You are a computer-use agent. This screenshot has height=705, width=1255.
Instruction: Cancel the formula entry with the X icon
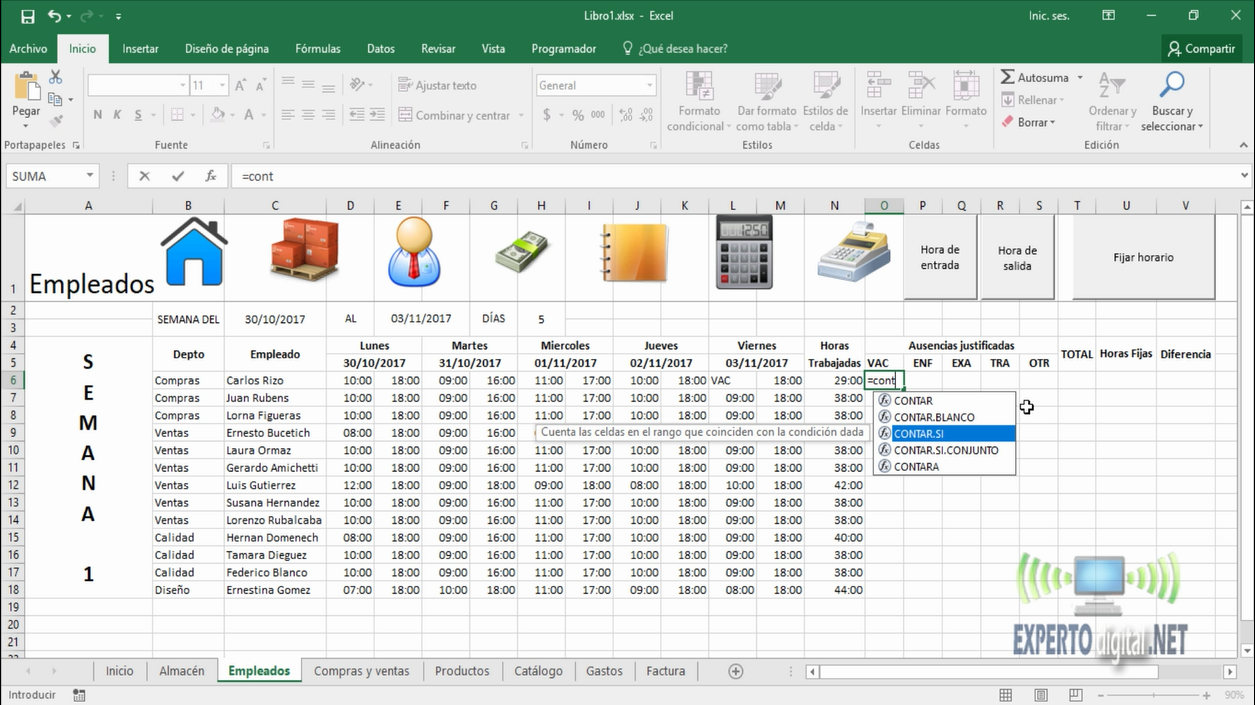(x=145, y=176)
